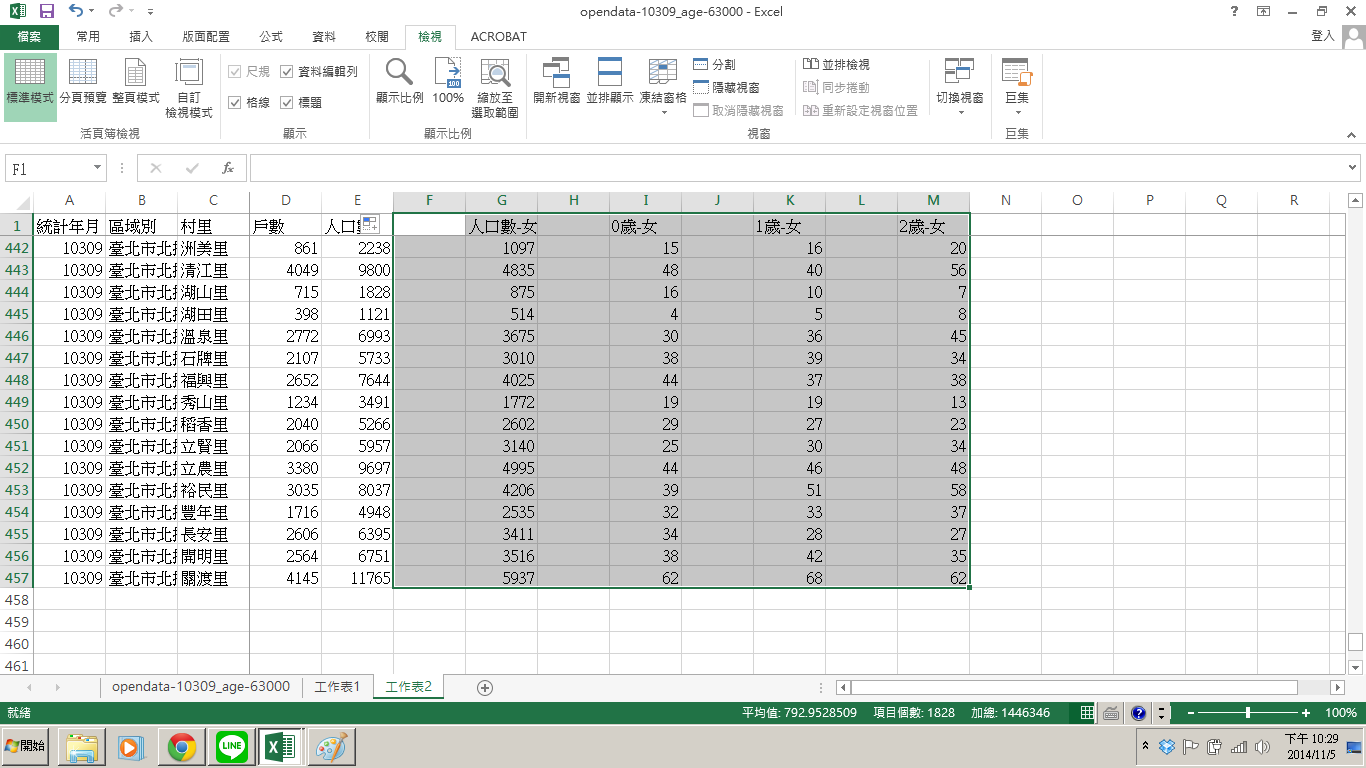Image resolution: width=1366 pixels, height=768 pixels.
Task: Toggle the 資料編輯列 formula bar checkbox
Action: 287,72
